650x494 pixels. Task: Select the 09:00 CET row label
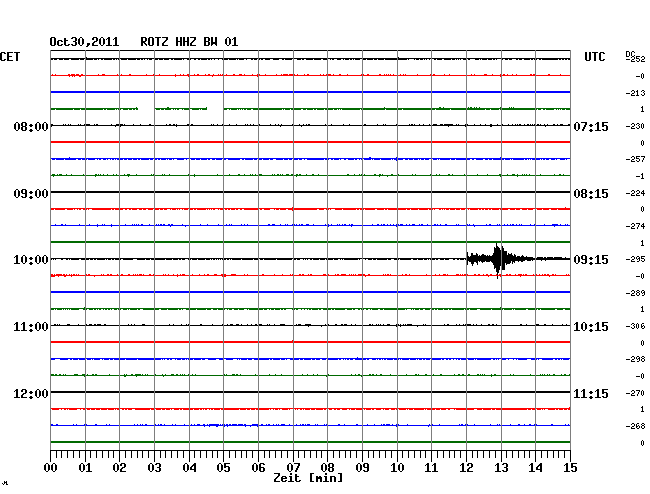[x=31, y=194]
